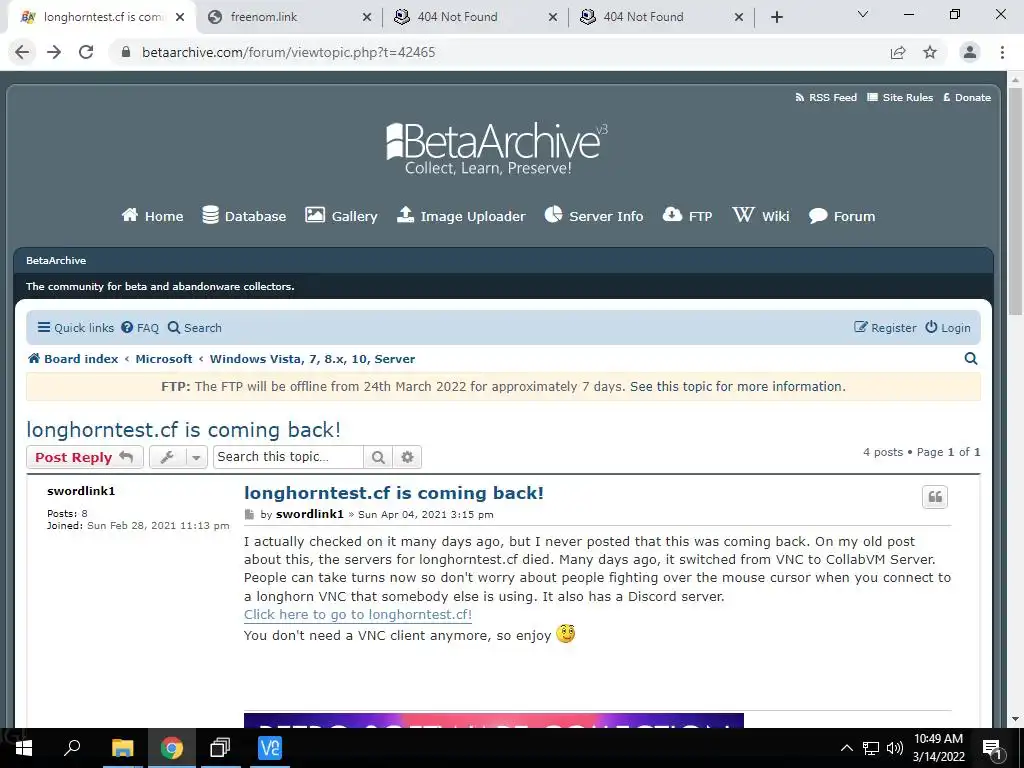This screenshot has height=768, width=1024.
Task: Click the address bar URL
Action: [289, 52]
